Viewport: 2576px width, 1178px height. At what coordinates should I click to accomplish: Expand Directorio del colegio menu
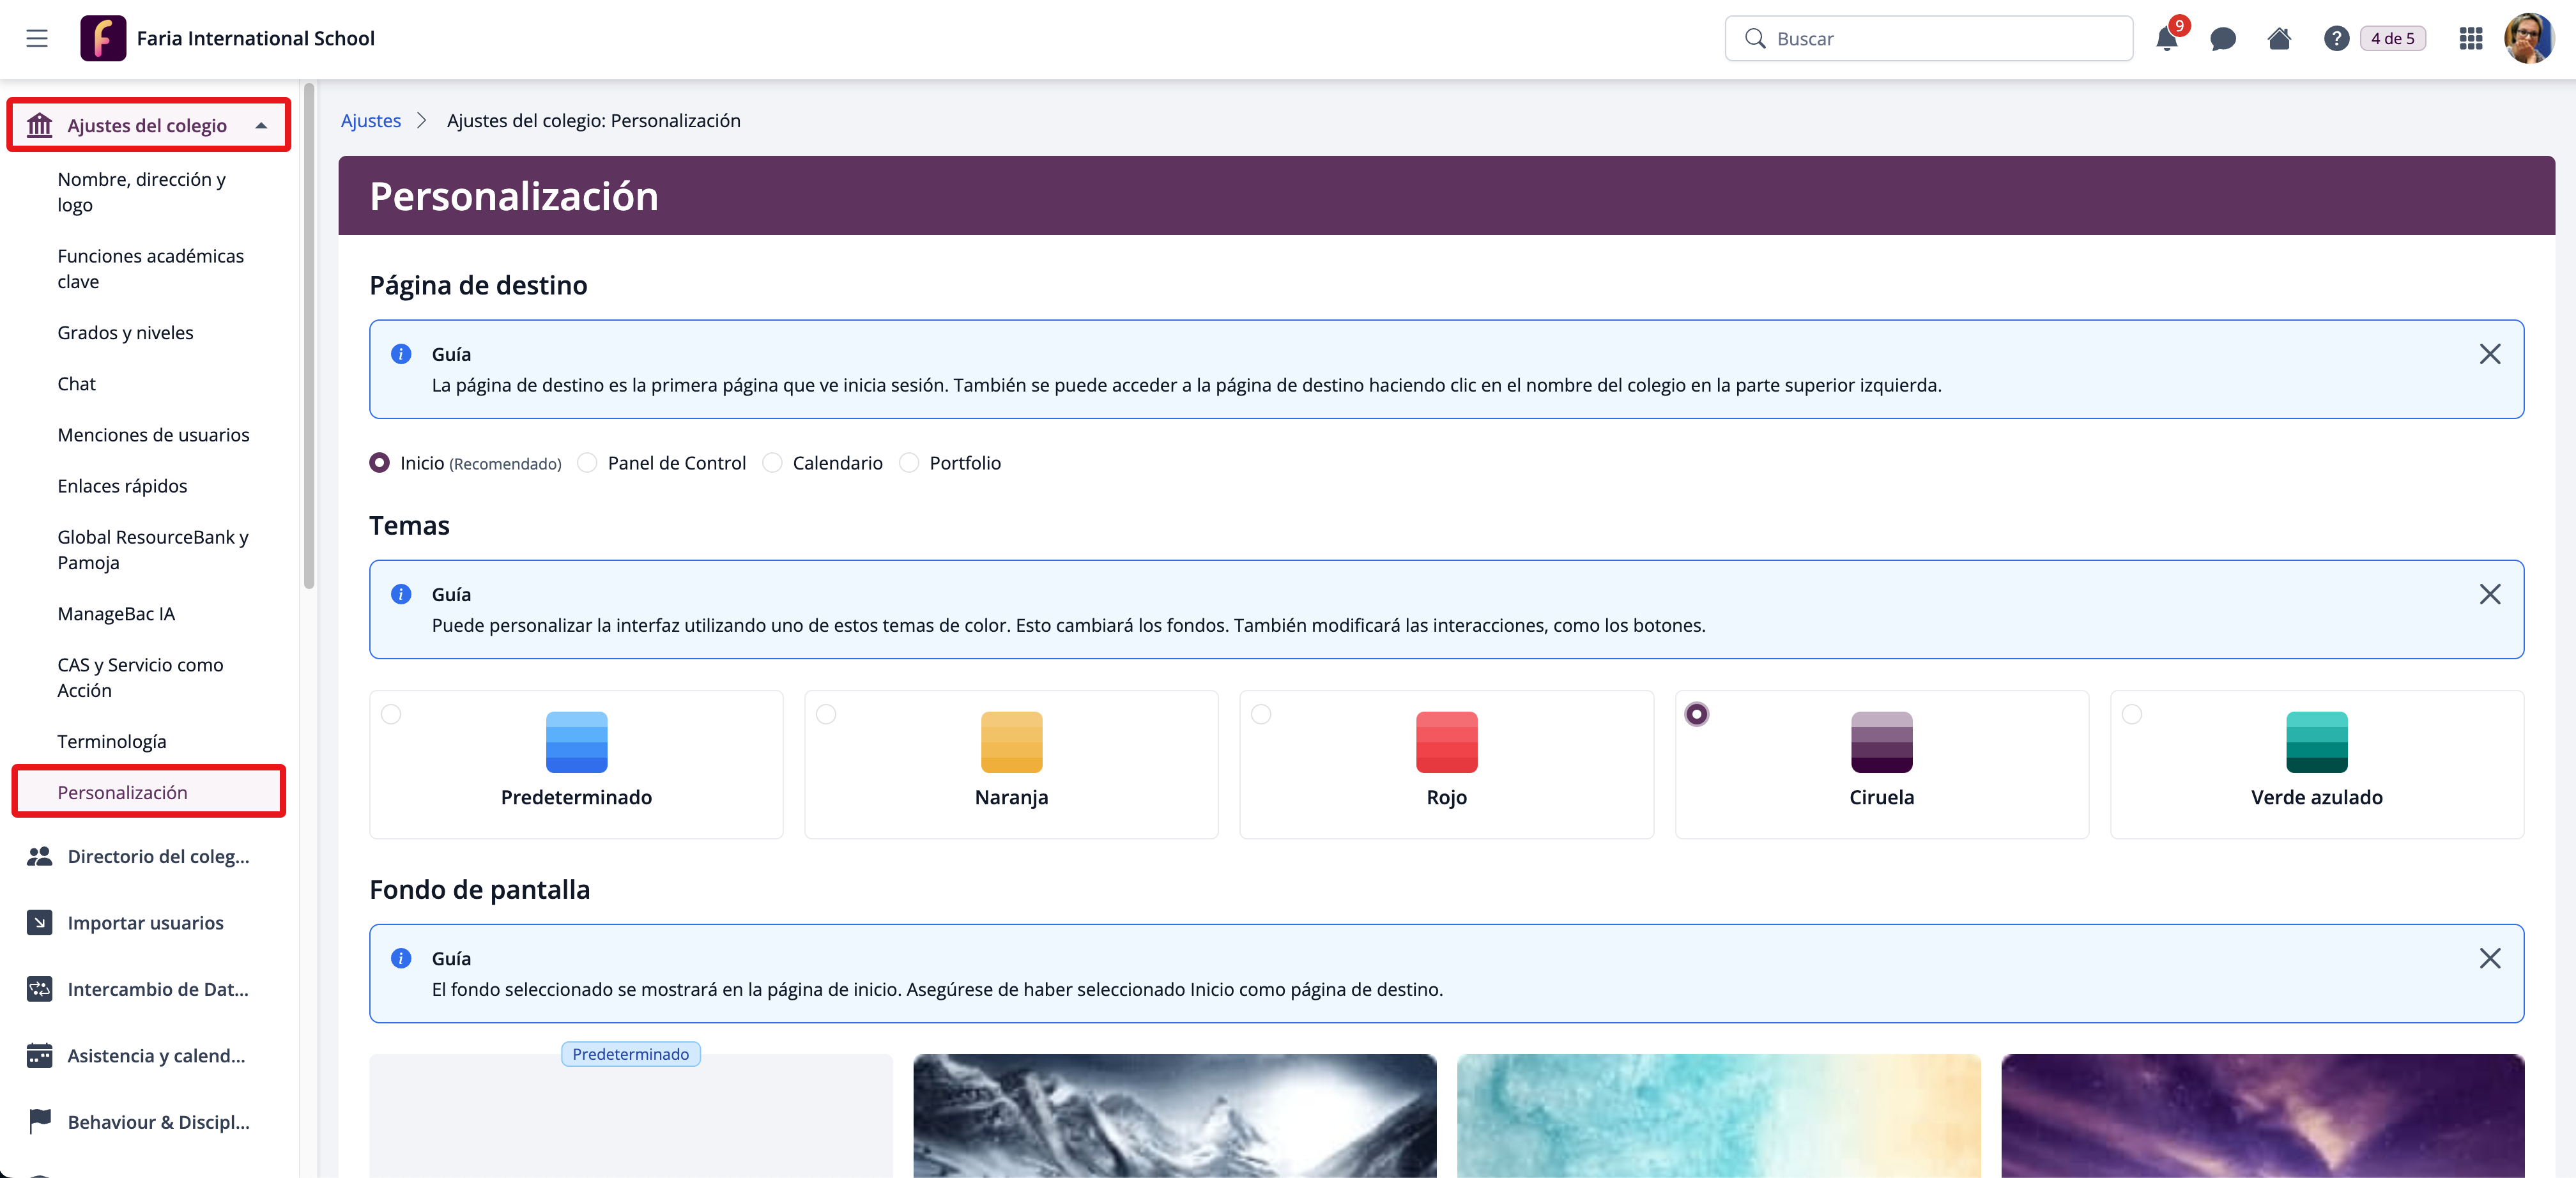click(157, 856)
